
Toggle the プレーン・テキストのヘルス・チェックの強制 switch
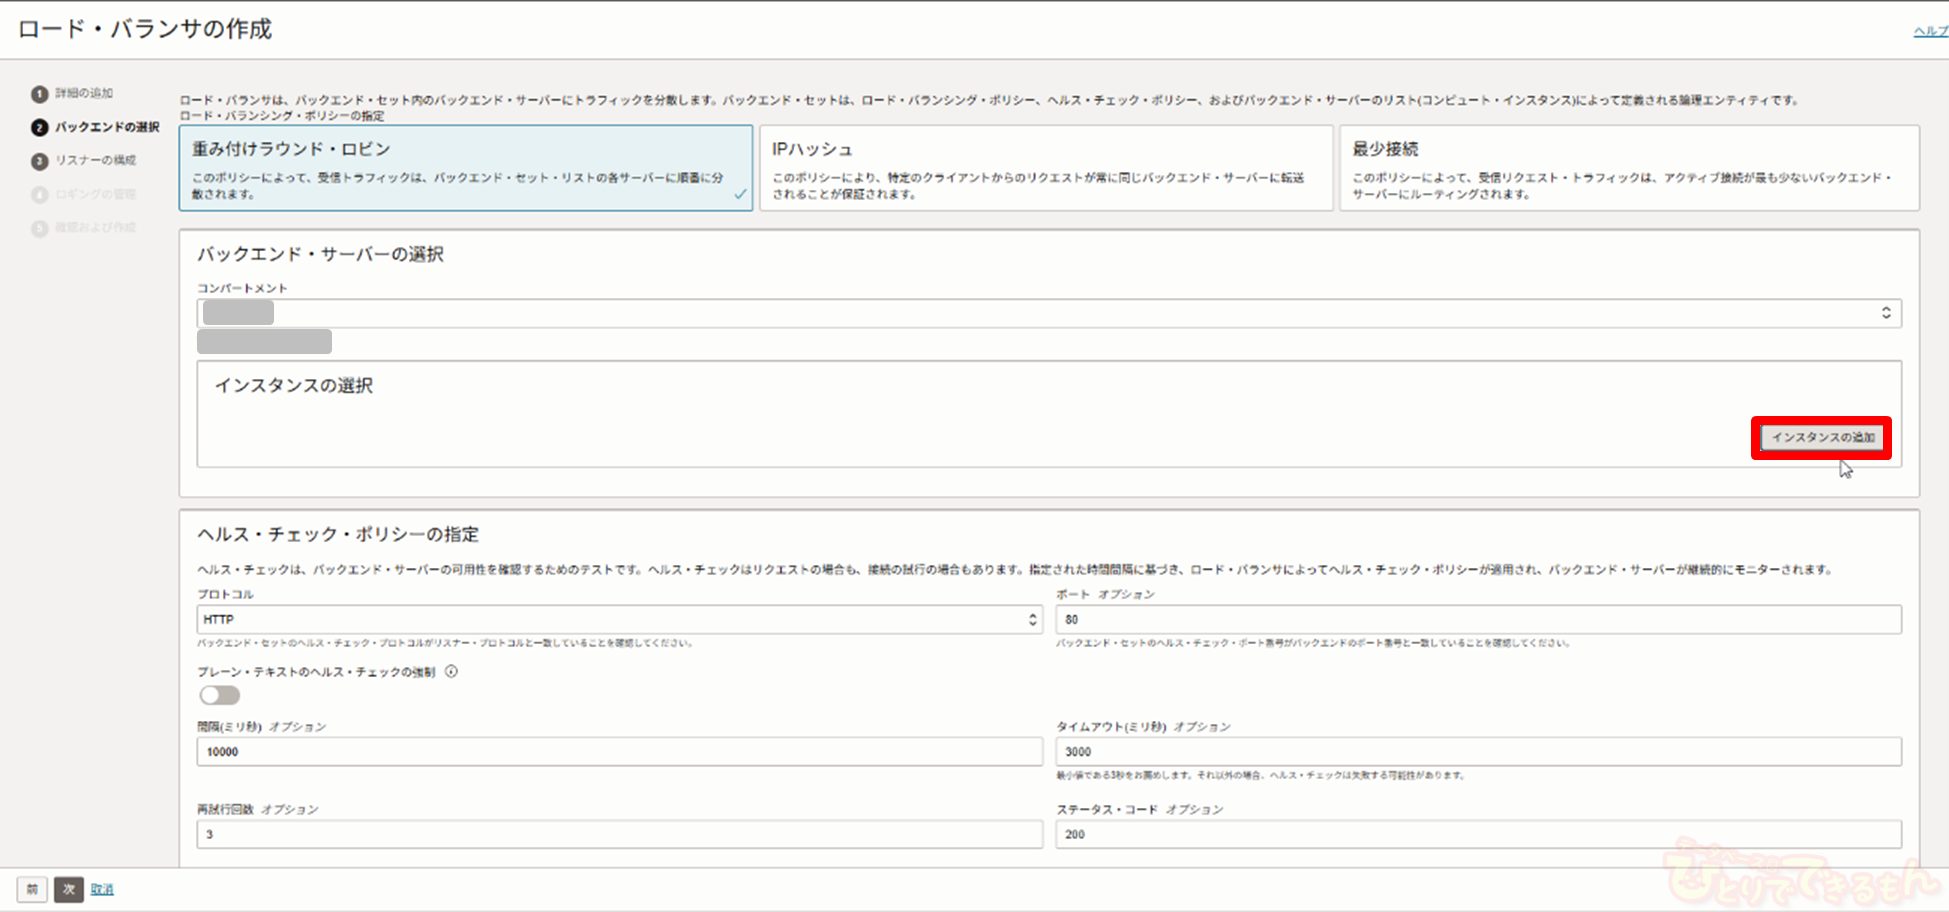click(219, 695)
